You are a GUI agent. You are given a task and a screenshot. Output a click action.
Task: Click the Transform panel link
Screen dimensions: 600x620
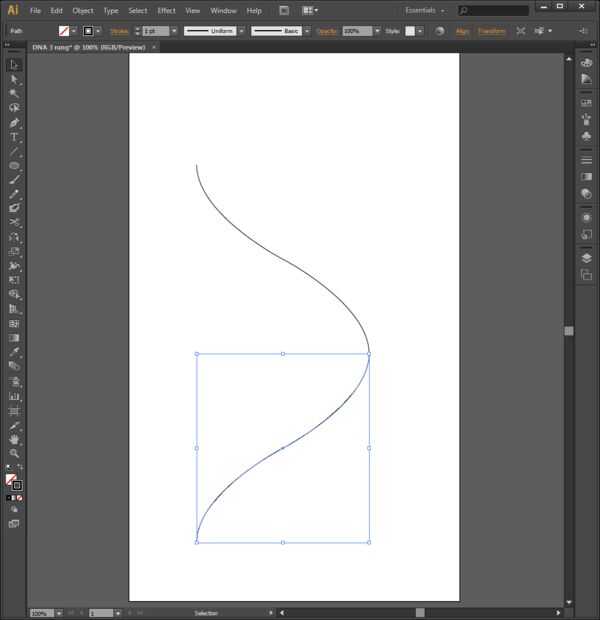pos(492,31)
